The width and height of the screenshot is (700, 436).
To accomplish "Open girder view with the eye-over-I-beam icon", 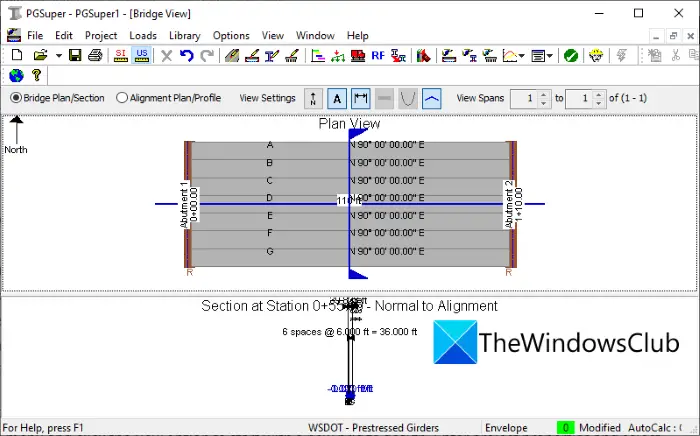I will tap(469, 55).
